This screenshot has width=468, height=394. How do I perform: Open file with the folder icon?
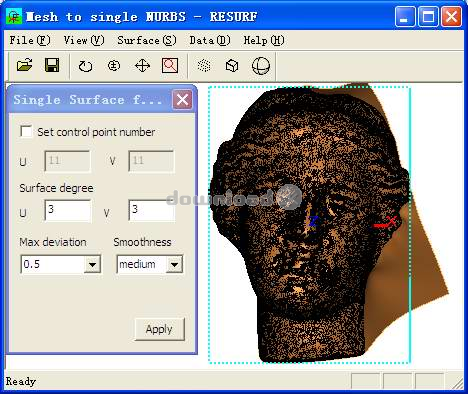pyautogui.click(x=25, y=65)
